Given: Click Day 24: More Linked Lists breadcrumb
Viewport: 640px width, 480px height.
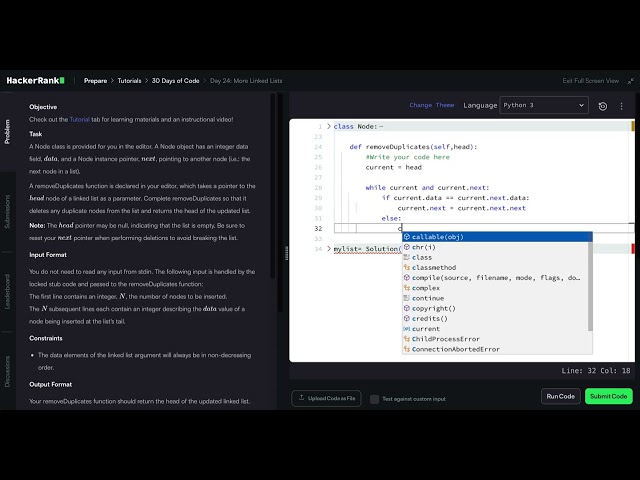Looking at the screenshot, I should [246, 81].
